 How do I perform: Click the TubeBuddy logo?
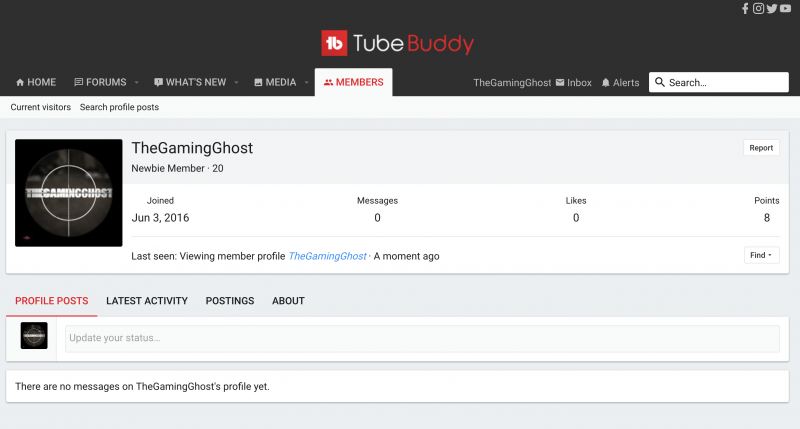tap(398, 43)
